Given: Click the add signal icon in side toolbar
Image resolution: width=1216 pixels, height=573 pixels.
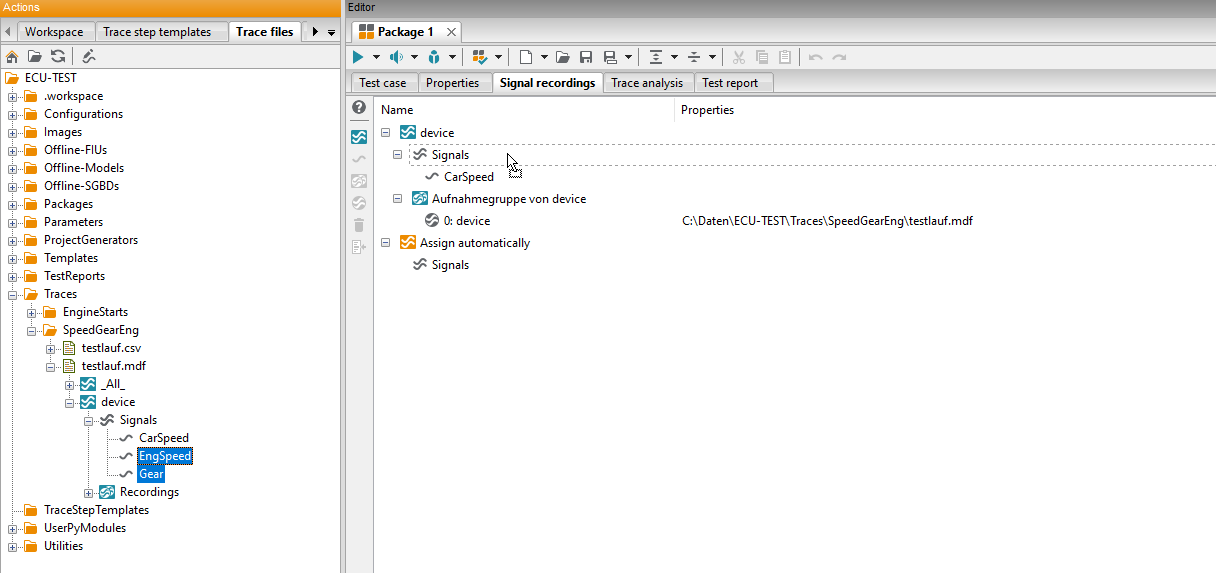Looking at the screenshot, I should point(359,159).
